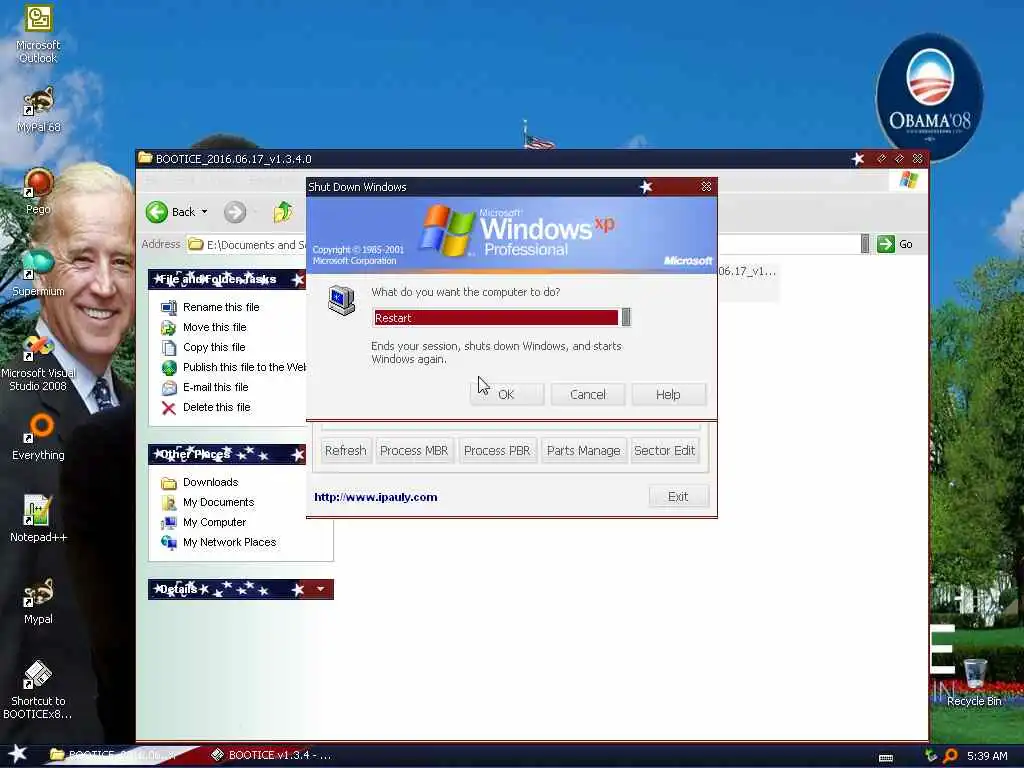Open My Documents in Other Places
The image size is (1024, 768).
click(218, 502)
